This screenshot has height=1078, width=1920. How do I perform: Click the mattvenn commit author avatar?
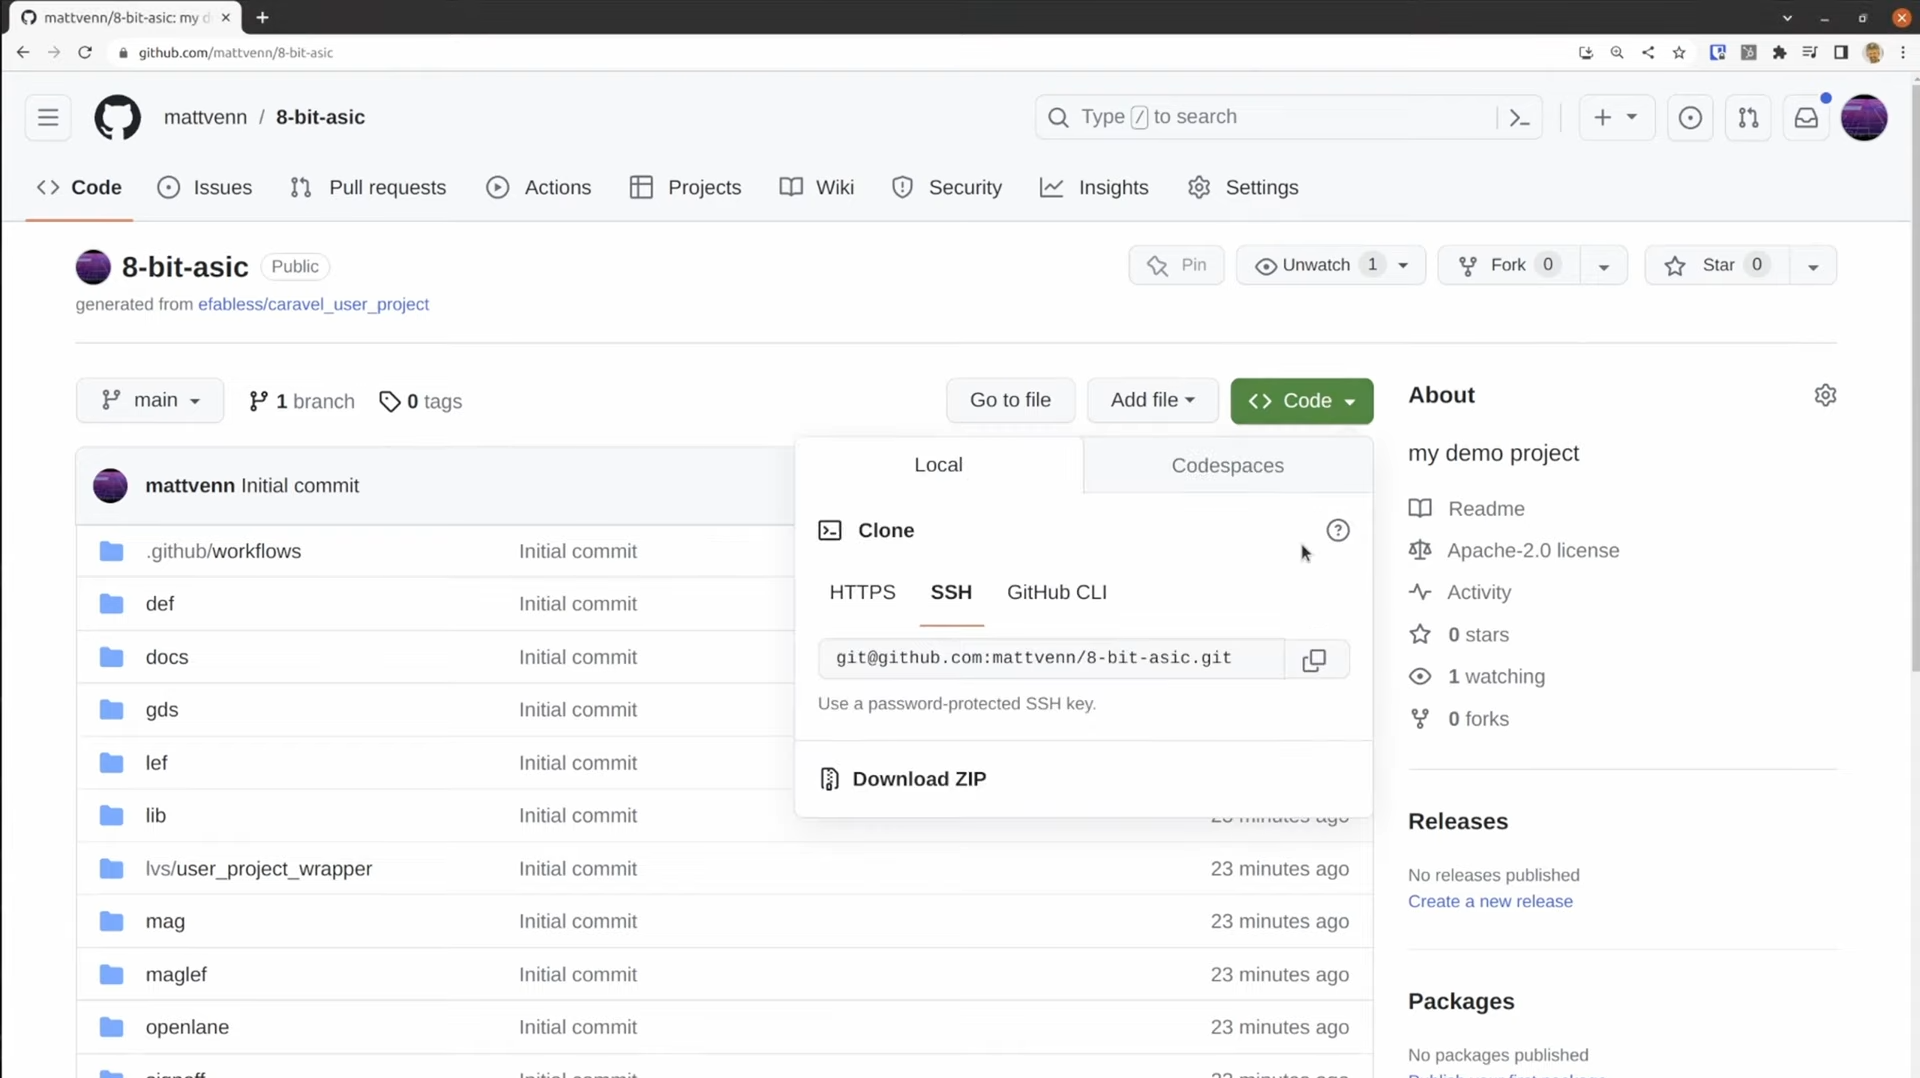(110, 485)
